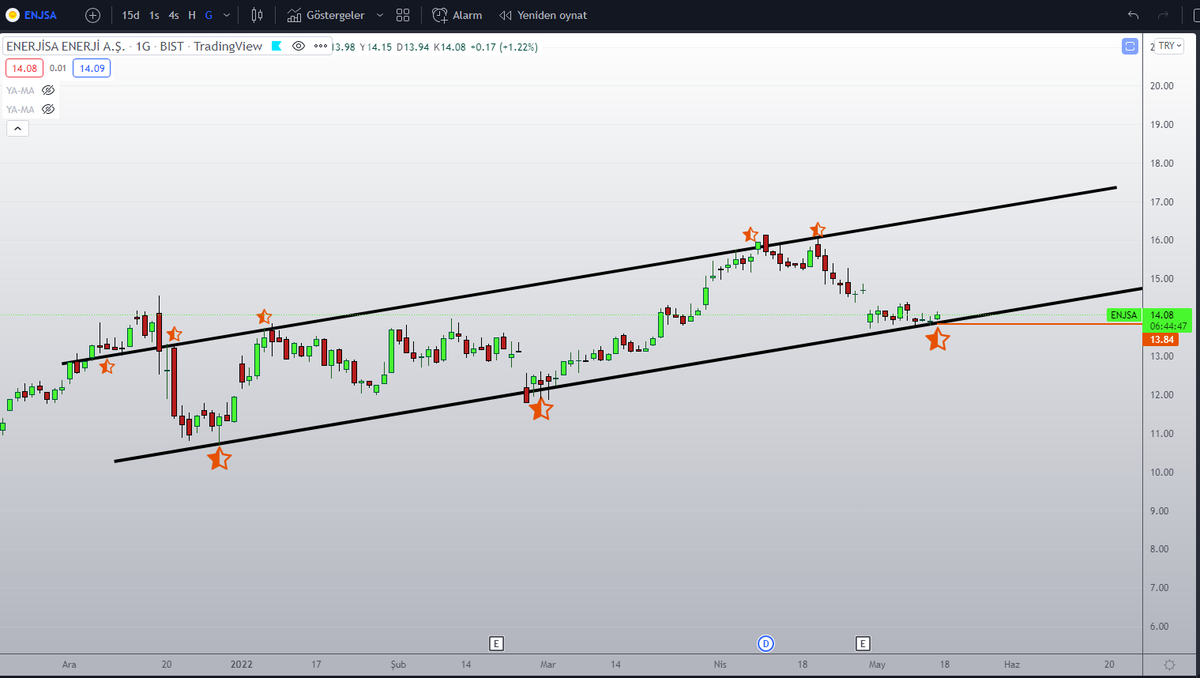The width and height of the screenshot is (1200, 678).
Task: Click the add symbol plus icon
Action: (93, 15)
